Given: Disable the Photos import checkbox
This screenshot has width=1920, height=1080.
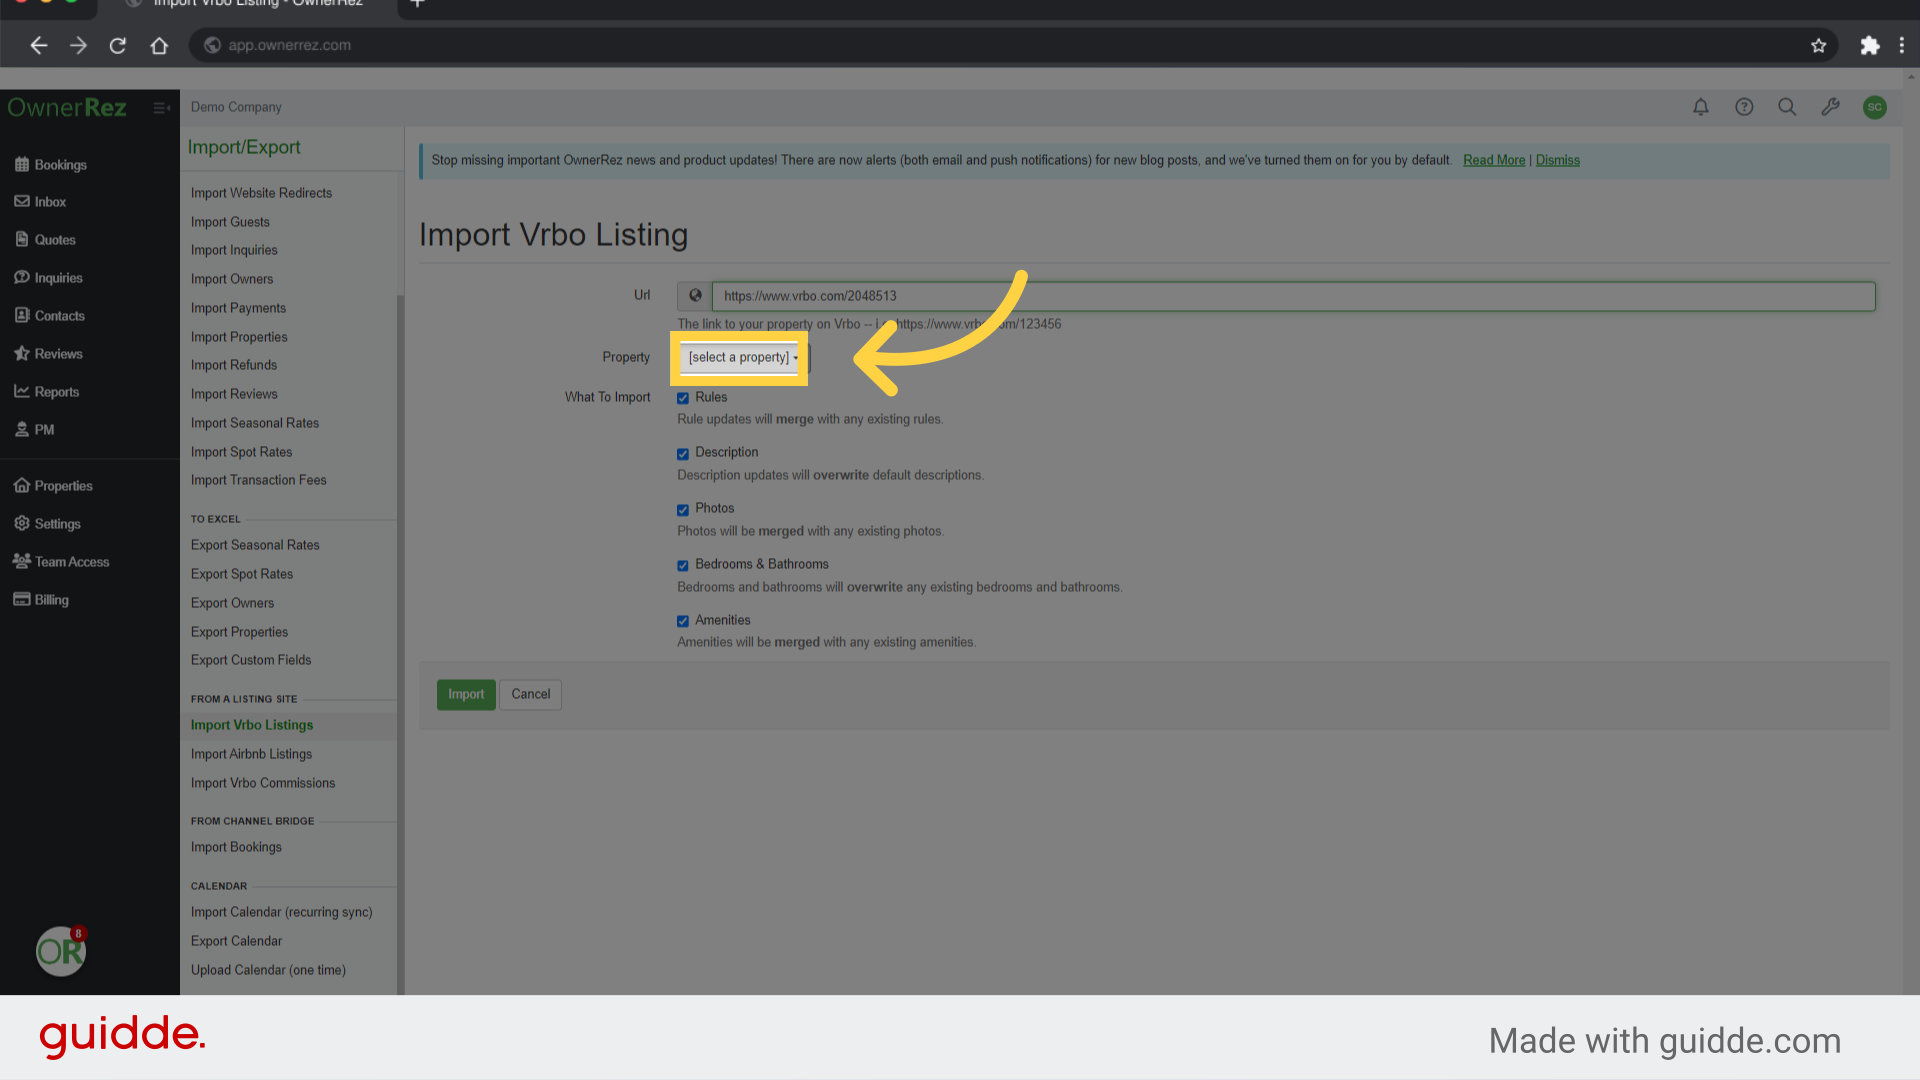Looking at the screenshot, I should (683, 509).
